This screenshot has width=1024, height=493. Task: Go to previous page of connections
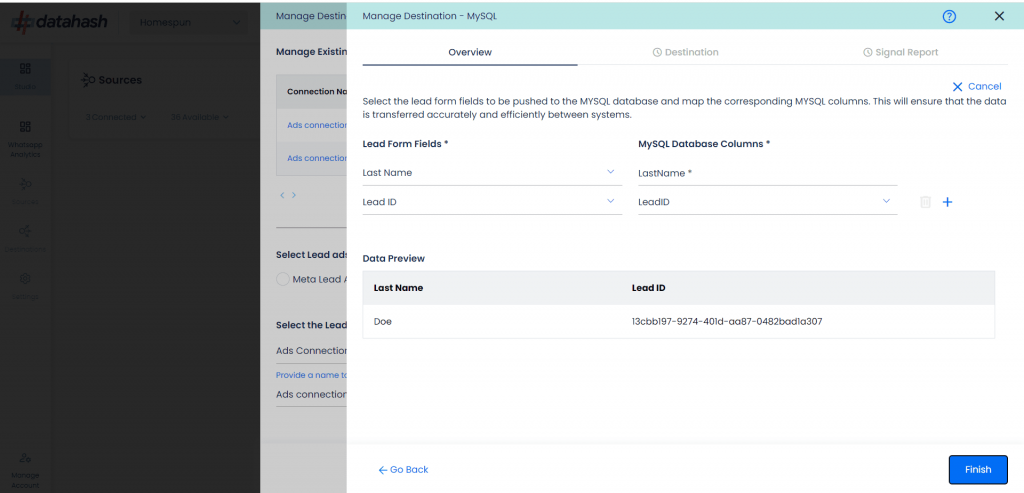click(x=282, y=195)
